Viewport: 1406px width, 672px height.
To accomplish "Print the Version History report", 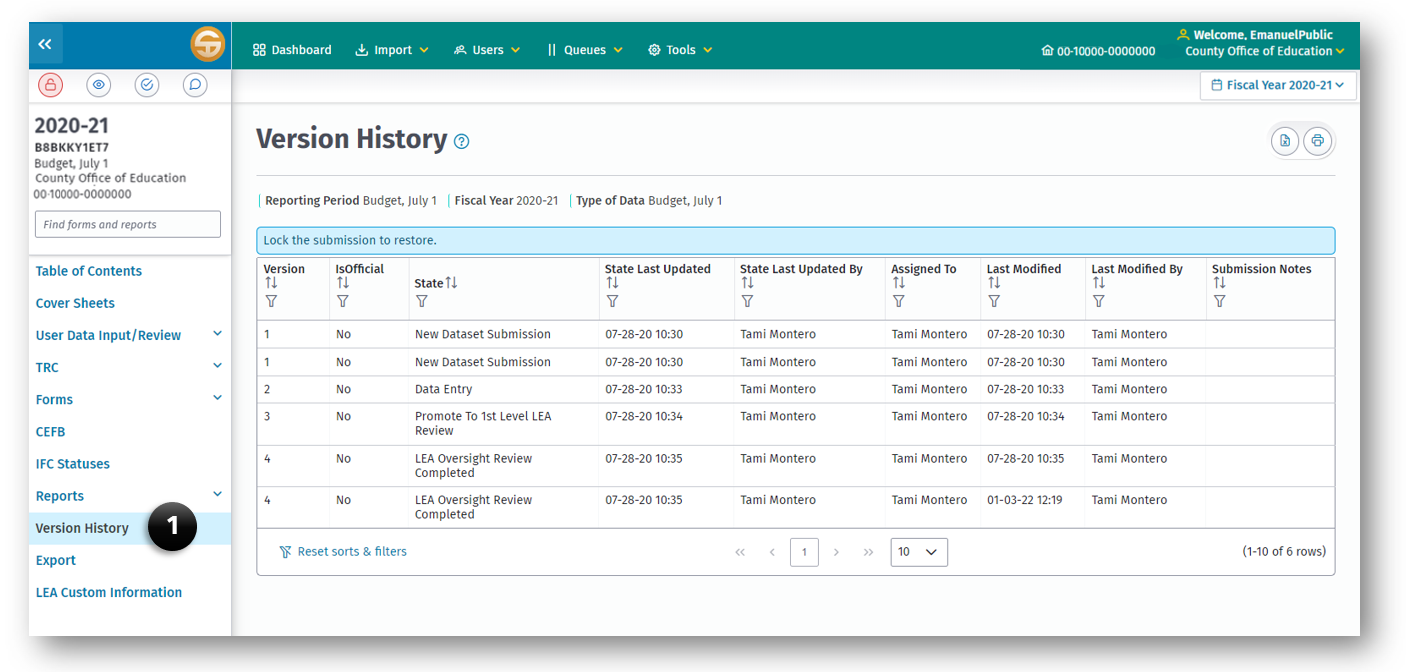I will tap(1318, 140).
